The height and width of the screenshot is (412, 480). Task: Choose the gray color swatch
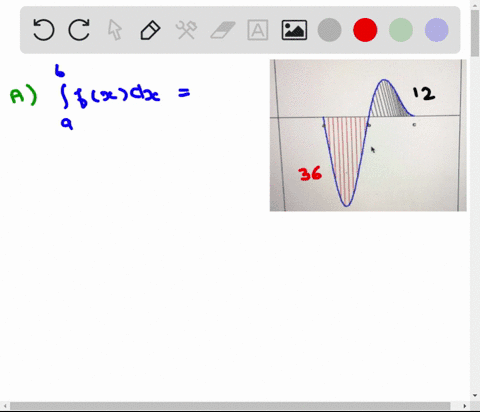[329, 30]
